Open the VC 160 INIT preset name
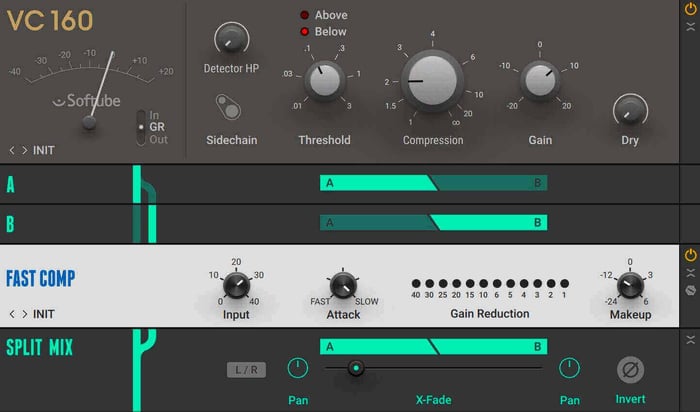Screen dimensions: 700x412 [x=44, y=150]
